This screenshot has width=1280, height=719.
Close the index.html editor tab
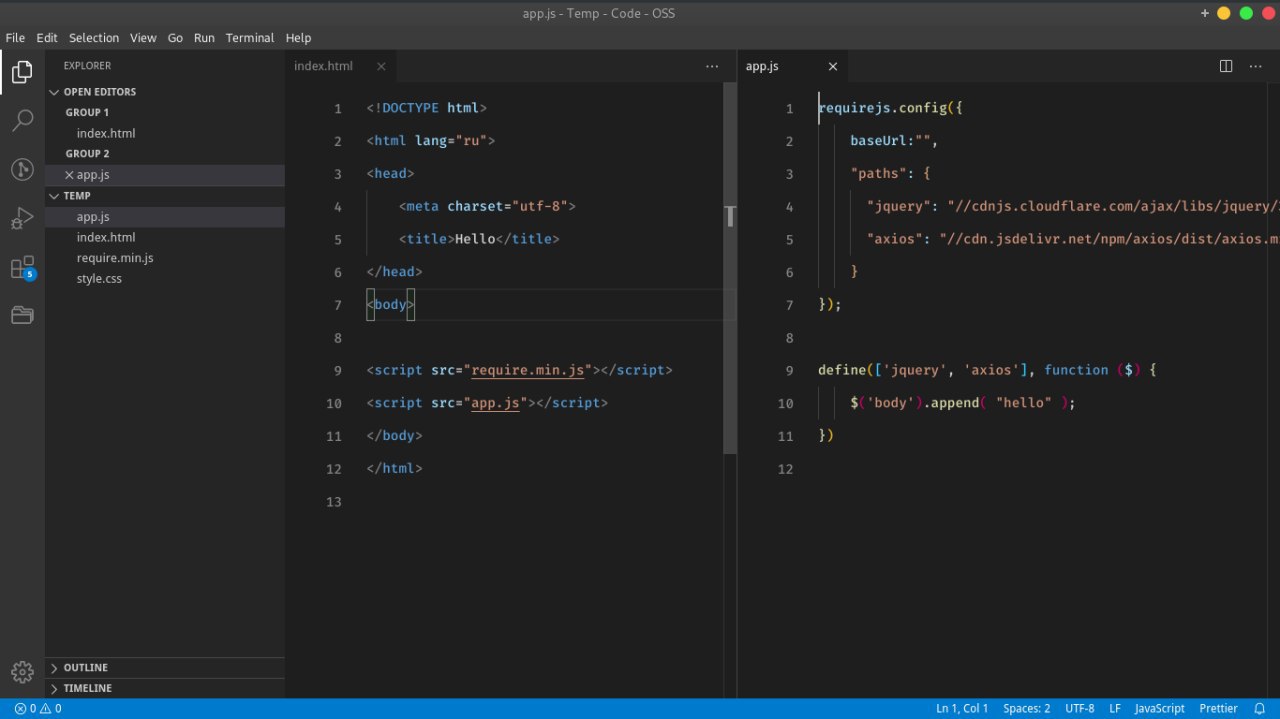pyautogui.click(x=381, y=66)
